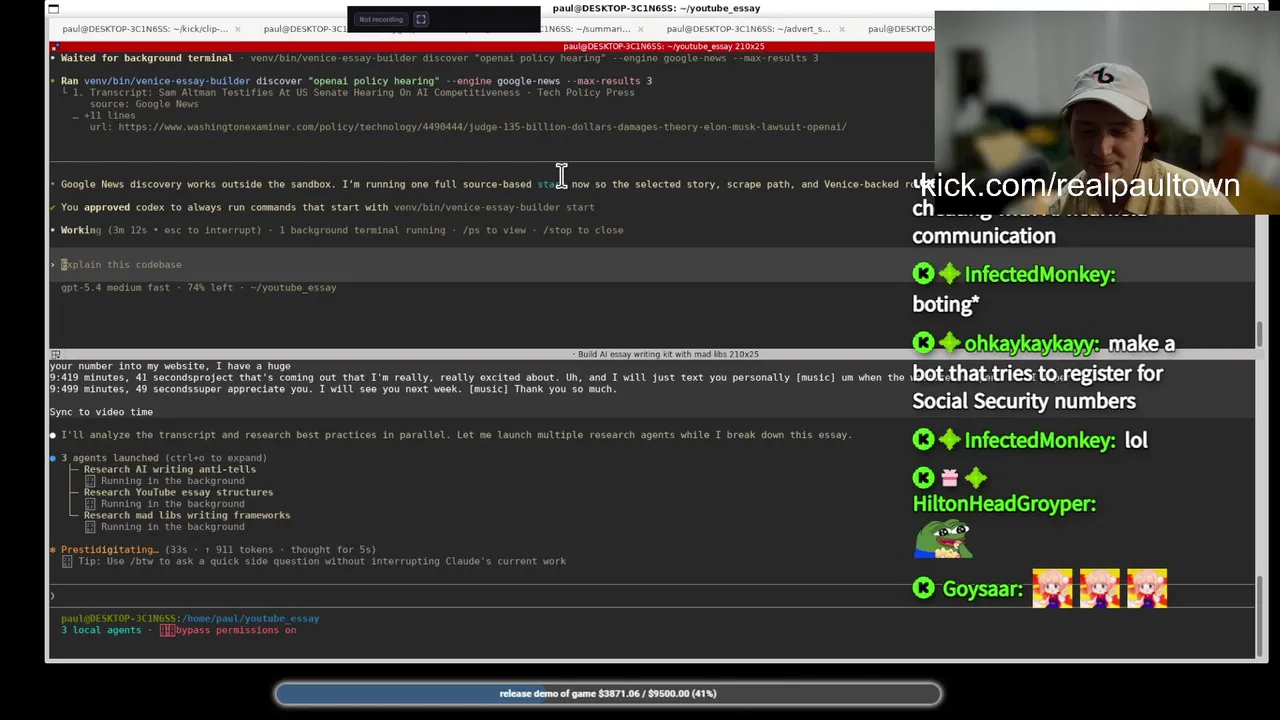Click the webcam feed thumbnail
This screenshot has width=1280, height=720.
(1107, 113)
